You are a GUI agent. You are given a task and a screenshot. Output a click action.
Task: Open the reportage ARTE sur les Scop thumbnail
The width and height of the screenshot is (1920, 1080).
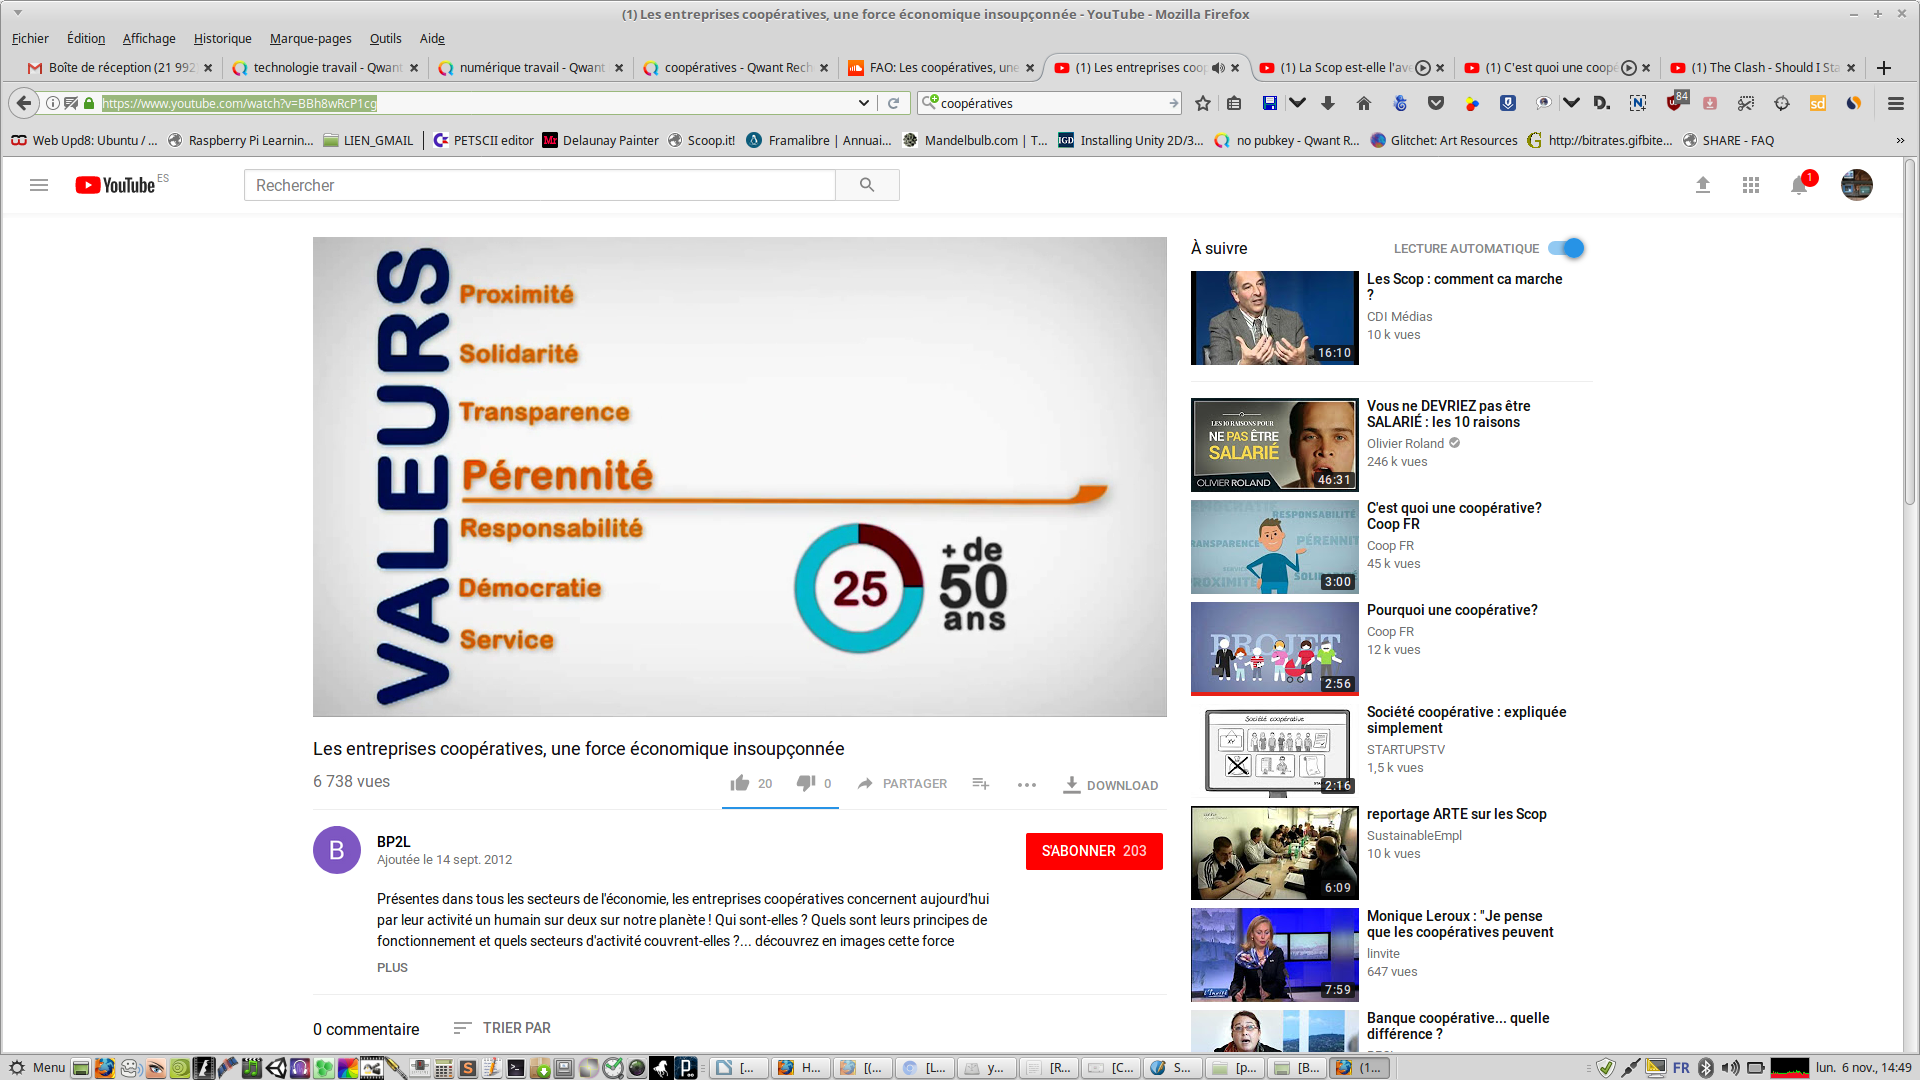(x=1274, y=853)
